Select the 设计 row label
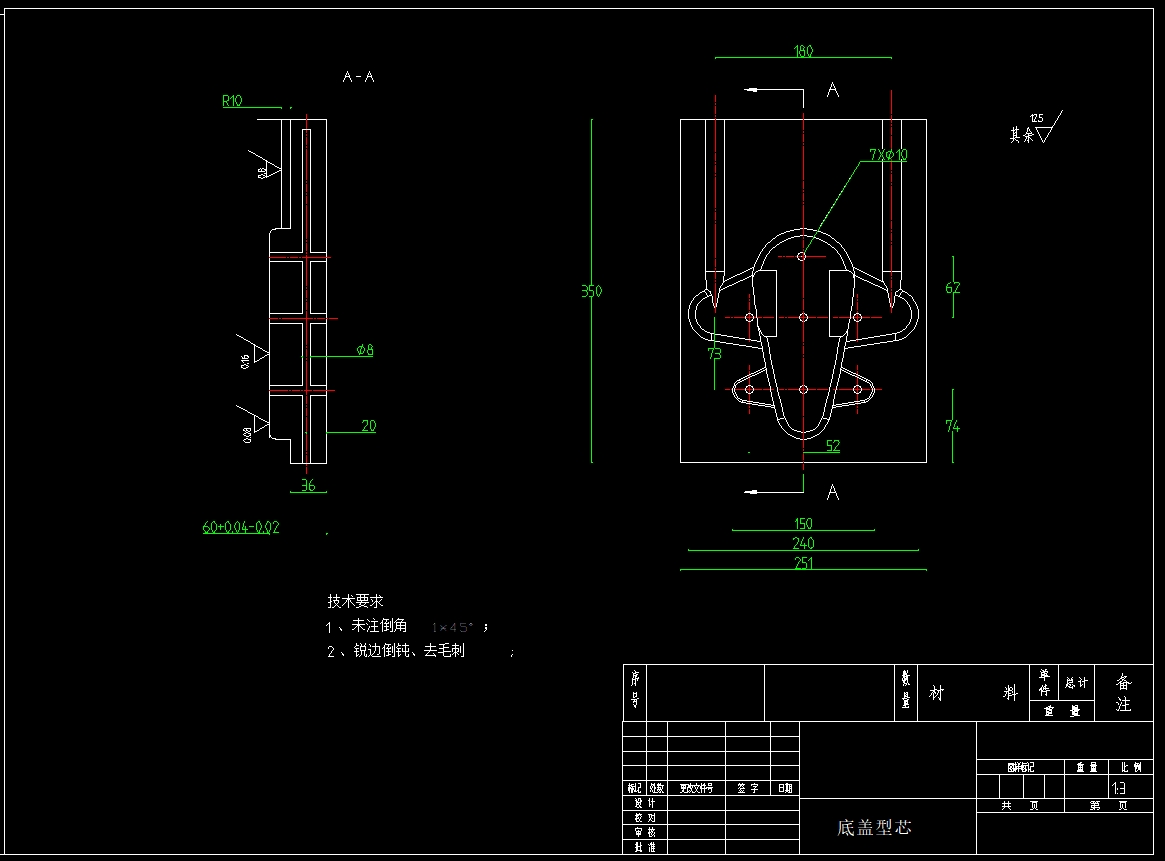Screen dimensions: 1165x861 (x=645, y=803)
